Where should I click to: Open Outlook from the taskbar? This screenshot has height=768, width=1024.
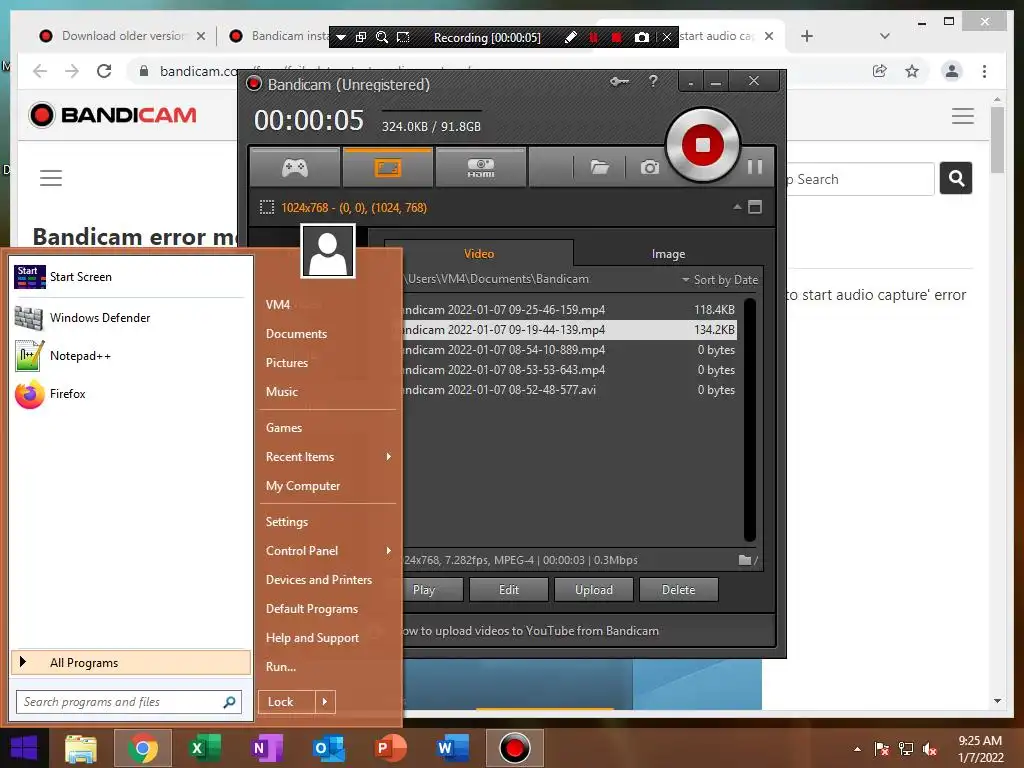point(328,748)
